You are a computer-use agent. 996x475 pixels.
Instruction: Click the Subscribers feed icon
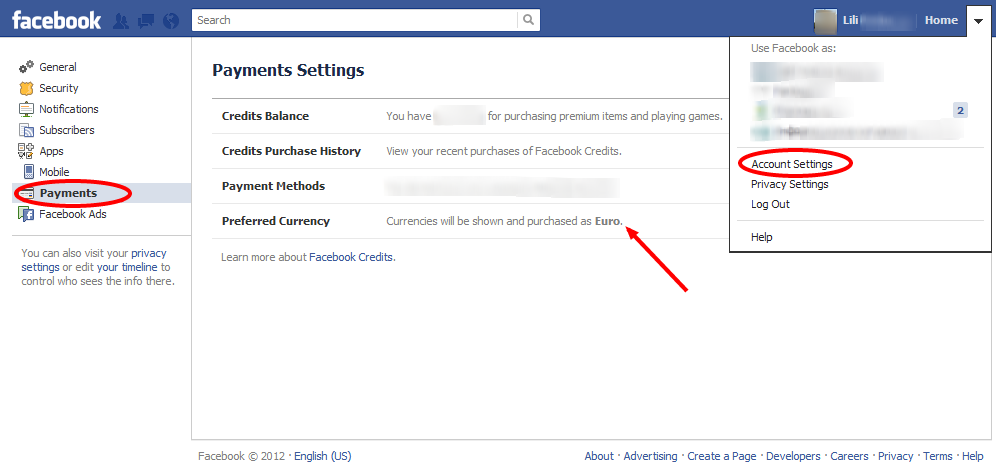[x=26, y=130]
